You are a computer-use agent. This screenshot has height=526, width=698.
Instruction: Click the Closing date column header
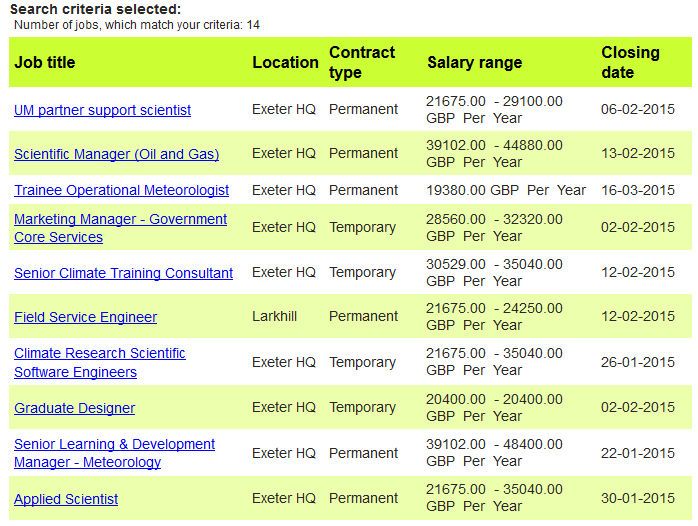pyautogui.click(x=630, y=62)
